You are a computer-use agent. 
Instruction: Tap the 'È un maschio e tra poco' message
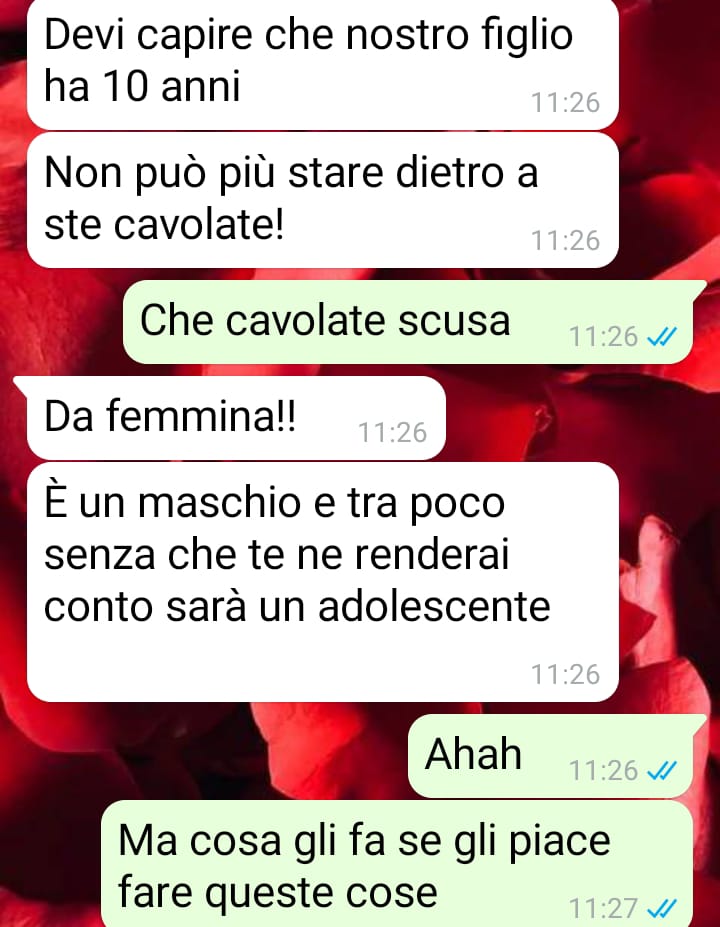[x=323, y=582]
